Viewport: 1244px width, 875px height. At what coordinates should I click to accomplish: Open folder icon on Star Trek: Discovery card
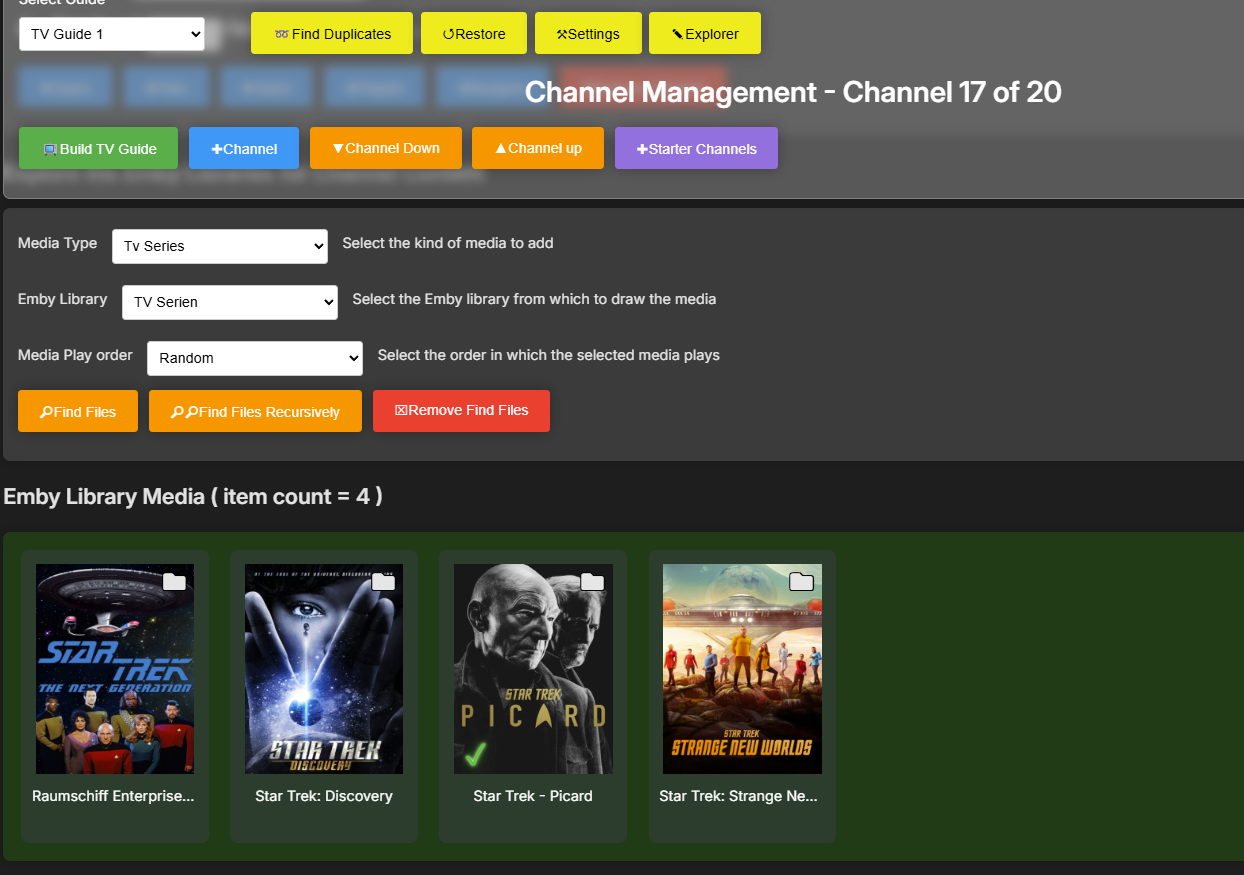click(383, 582)
